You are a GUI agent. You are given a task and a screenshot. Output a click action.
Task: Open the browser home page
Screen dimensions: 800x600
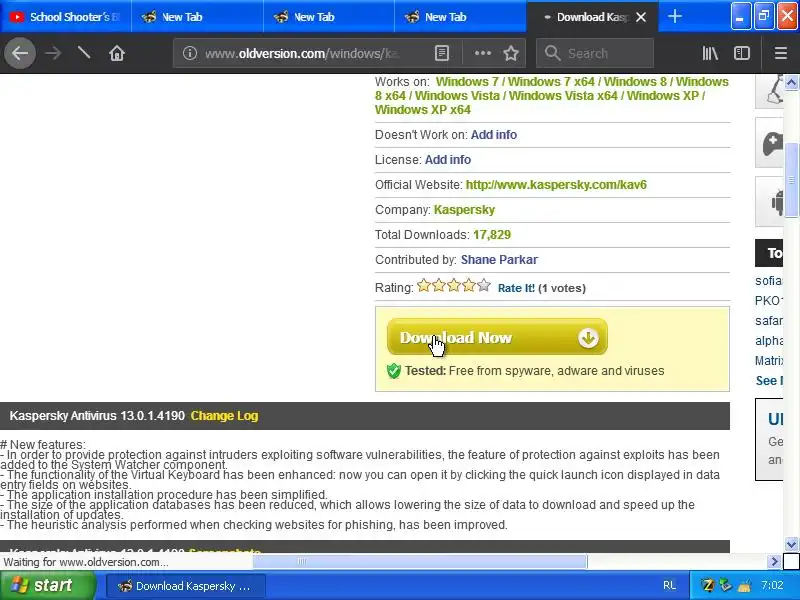[117, 53]
